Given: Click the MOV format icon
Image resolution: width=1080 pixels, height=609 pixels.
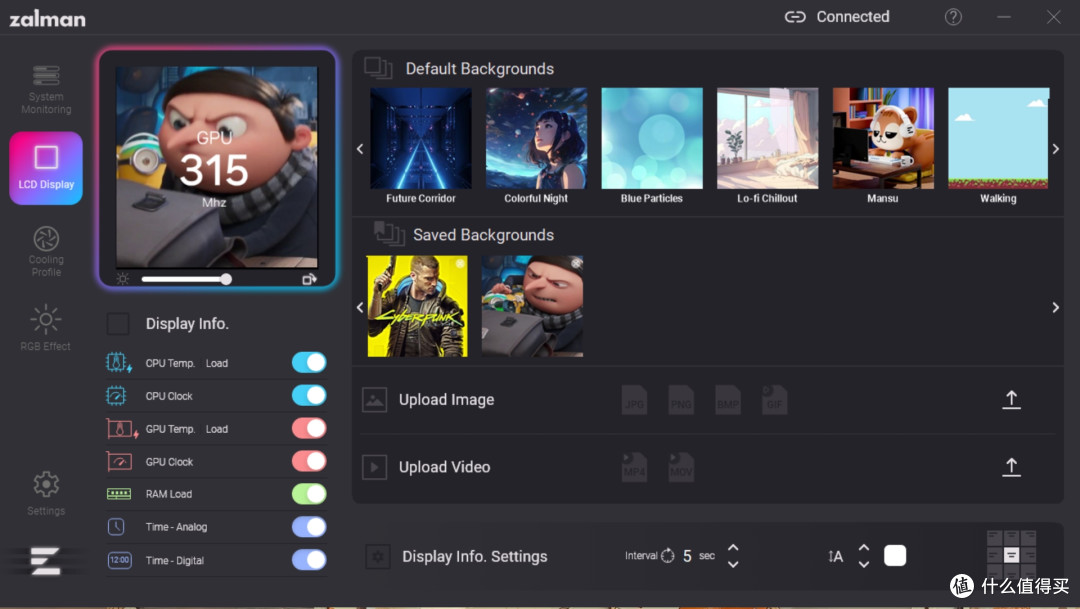Looking at the screenshot, I should (681, 467).
